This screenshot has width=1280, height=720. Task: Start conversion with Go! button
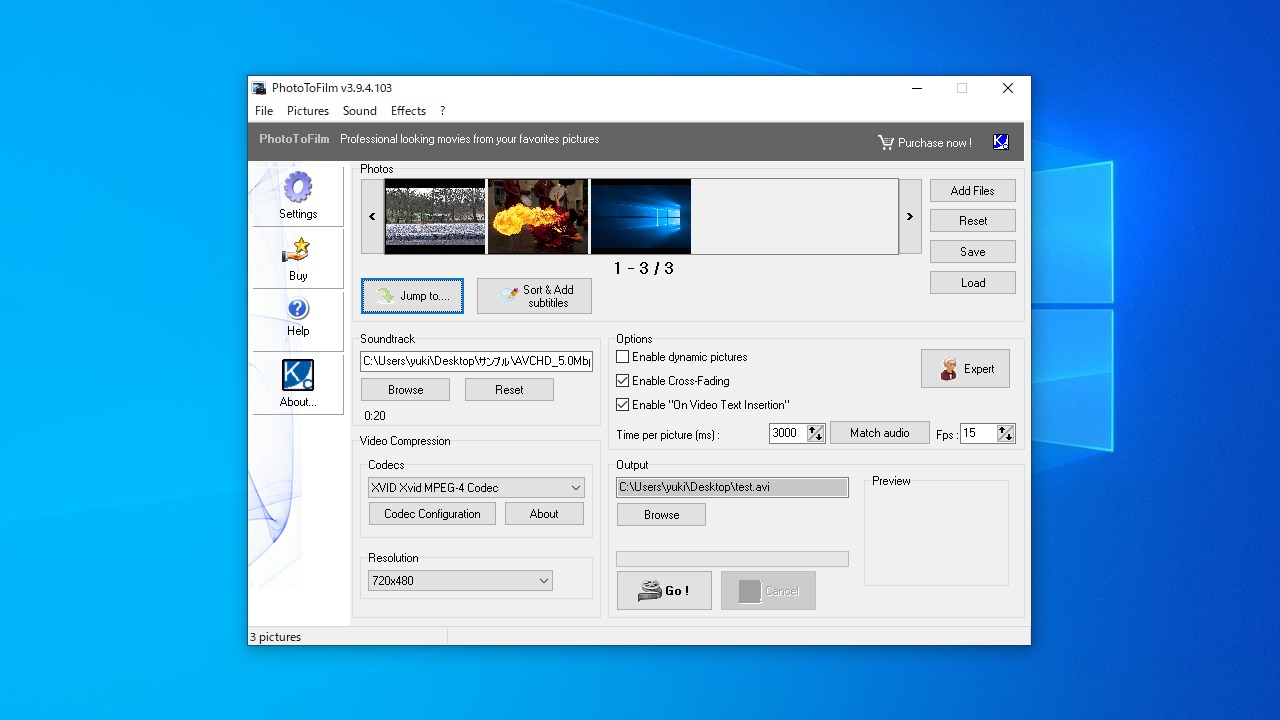click(664, 591)
